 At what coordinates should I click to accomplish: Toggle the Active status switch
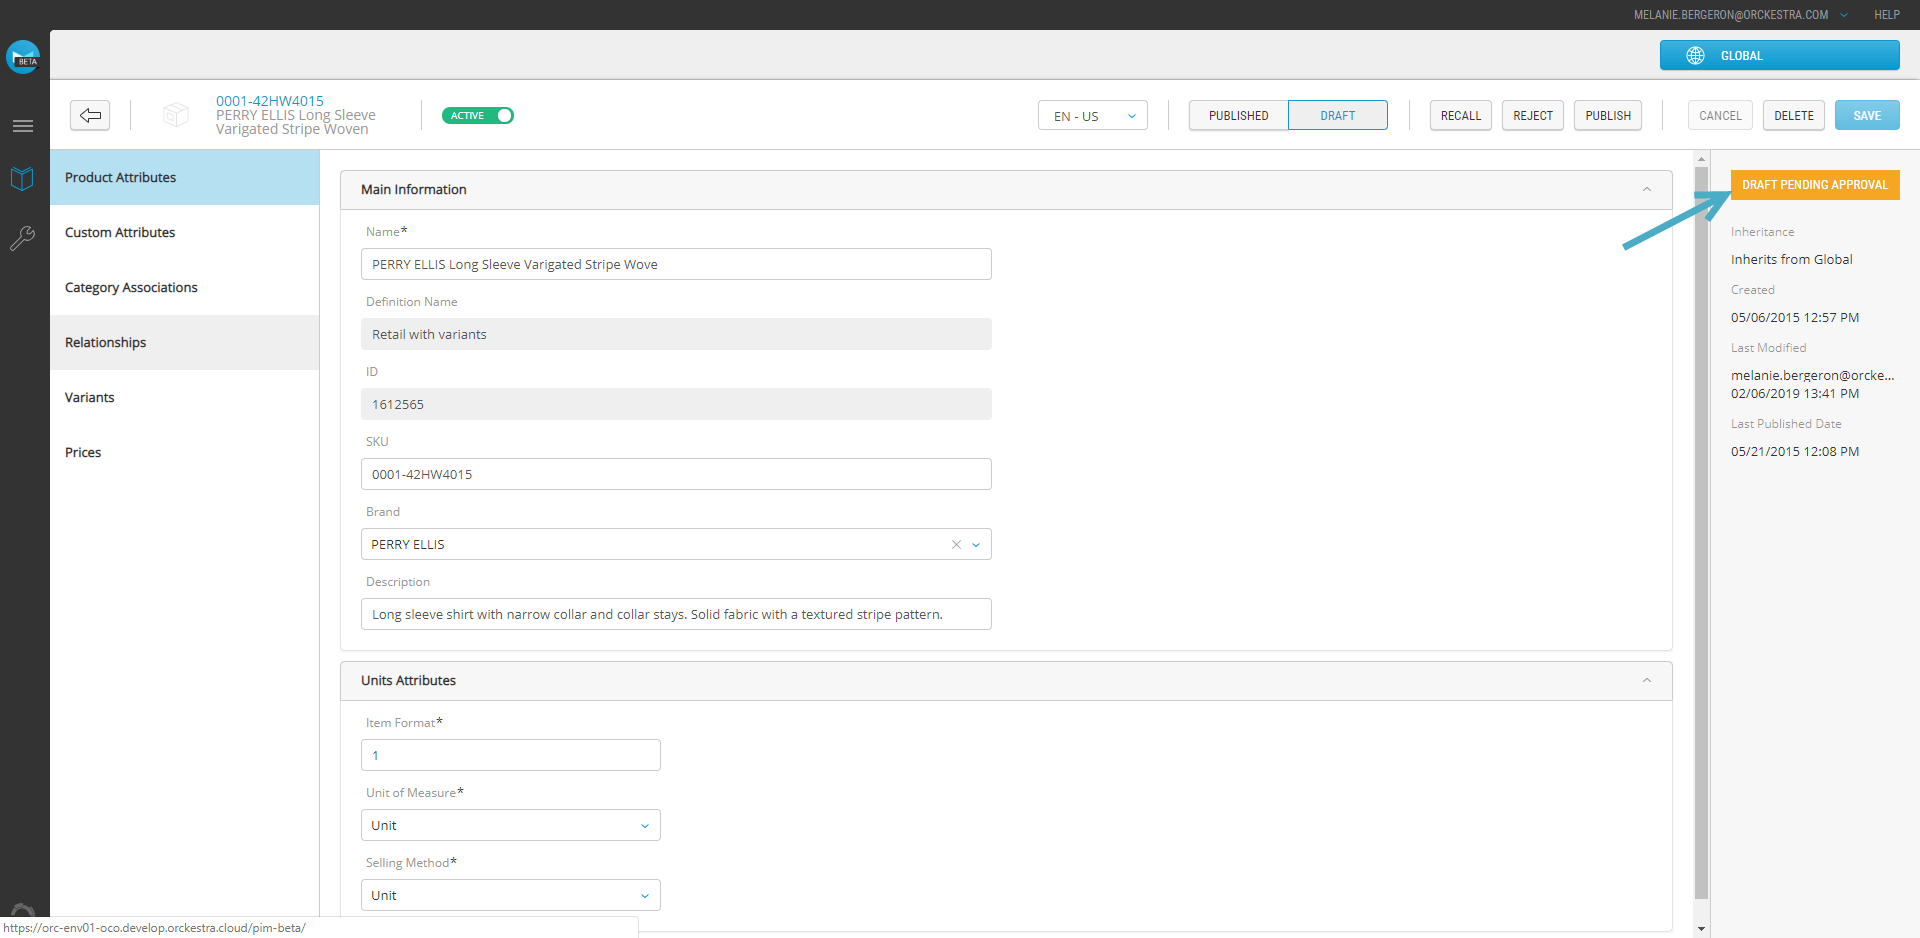pyautogui.click(x=478, y=116)
